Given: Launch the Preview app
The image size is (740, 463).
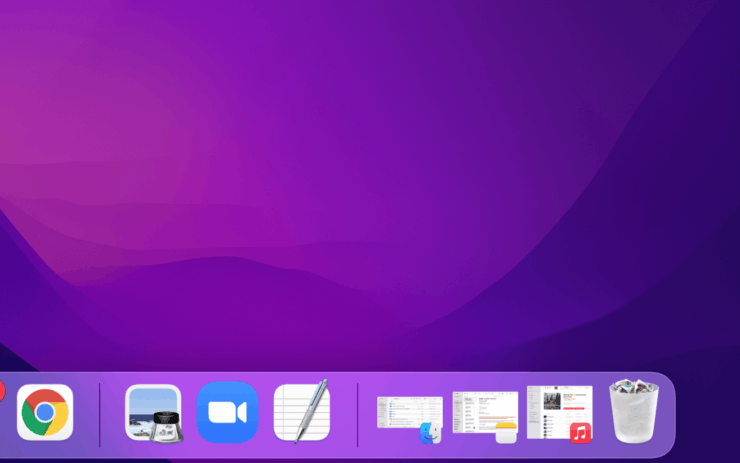Looking at the screenshot, I should [x=153, y=412].
